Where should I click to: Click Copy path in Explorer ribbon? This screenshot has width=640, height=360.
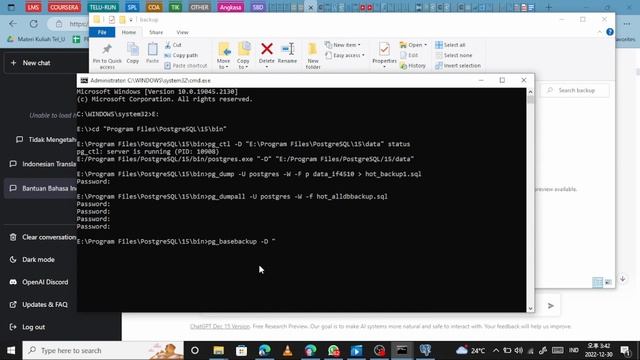pyautogui.click(x=181, y=55)
